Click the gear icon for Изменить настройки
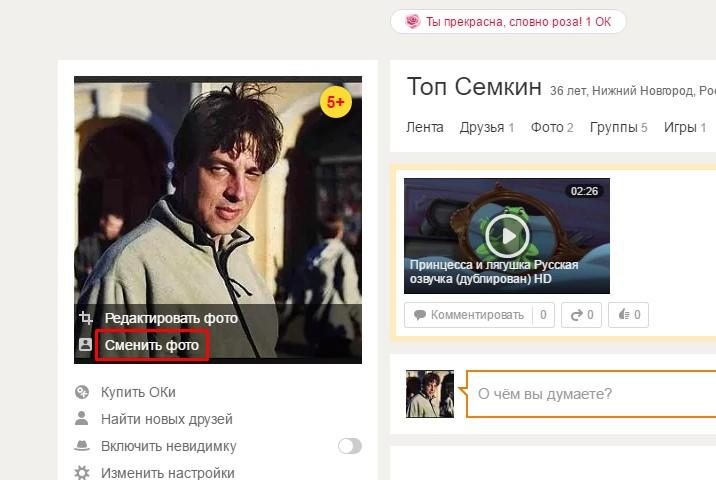Screen dimensions: 716x480 pyautogui.click(x=82, y=472)
